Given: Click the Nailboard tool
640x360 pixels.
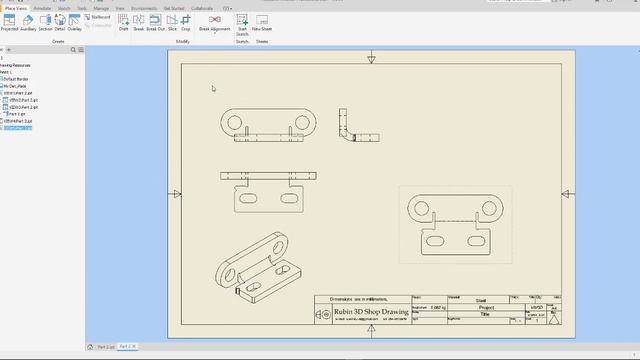Looking at the screenshot, I should tap(98, 17).
